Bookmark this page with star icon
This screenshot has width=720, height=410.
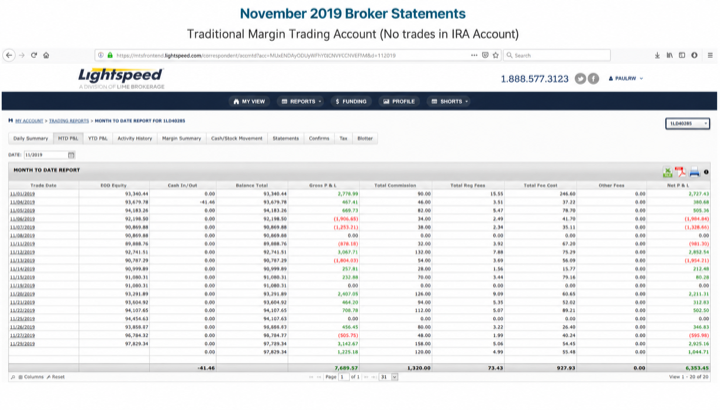click(495, 55)
